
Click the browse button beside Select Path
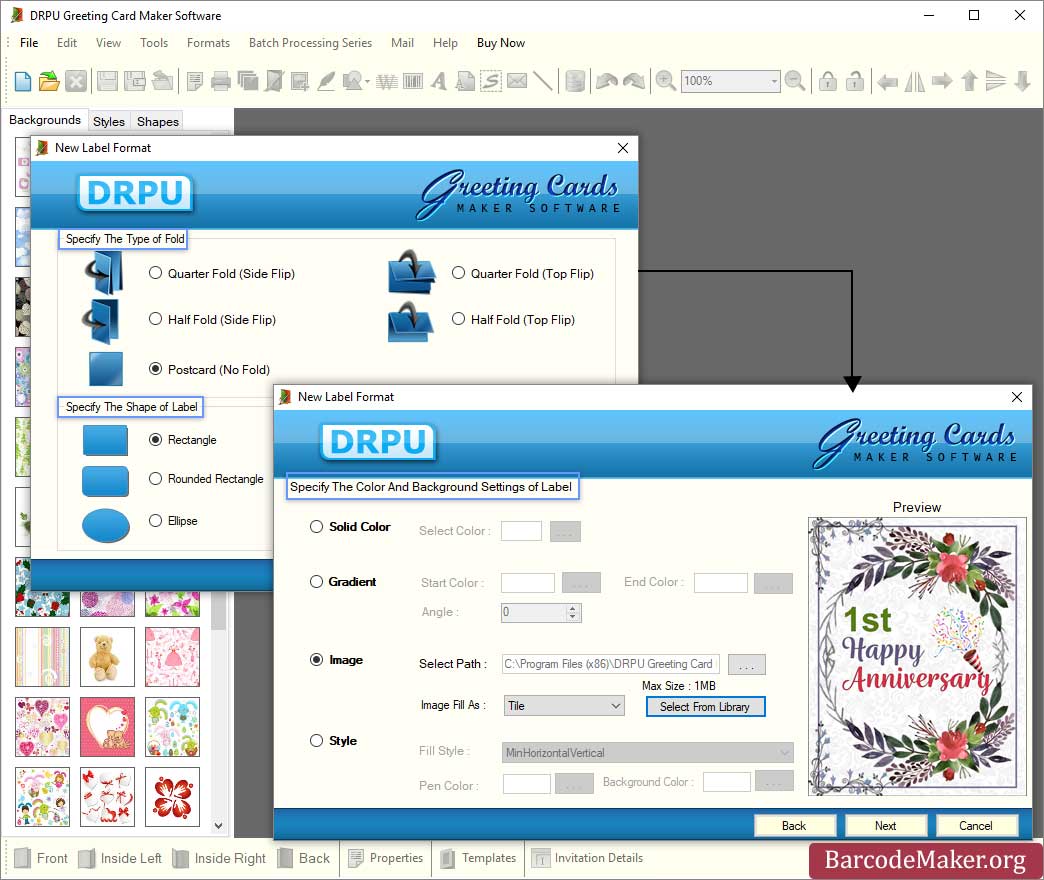tap(746, 664)
